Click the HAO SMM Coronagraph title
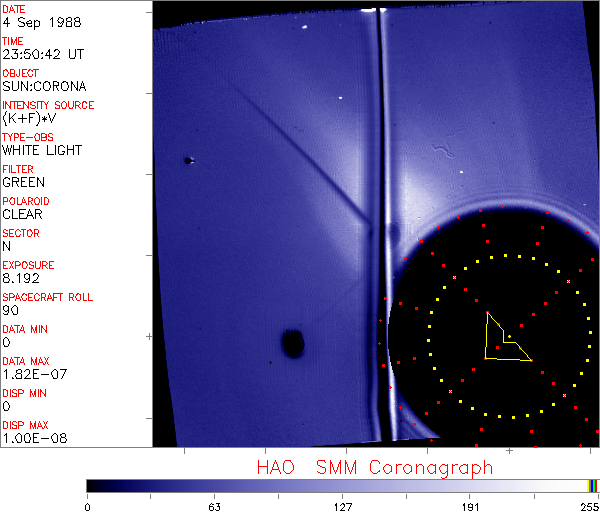This screenshot has width=600, height=512. pyautogui.click(x=375, y=467)
